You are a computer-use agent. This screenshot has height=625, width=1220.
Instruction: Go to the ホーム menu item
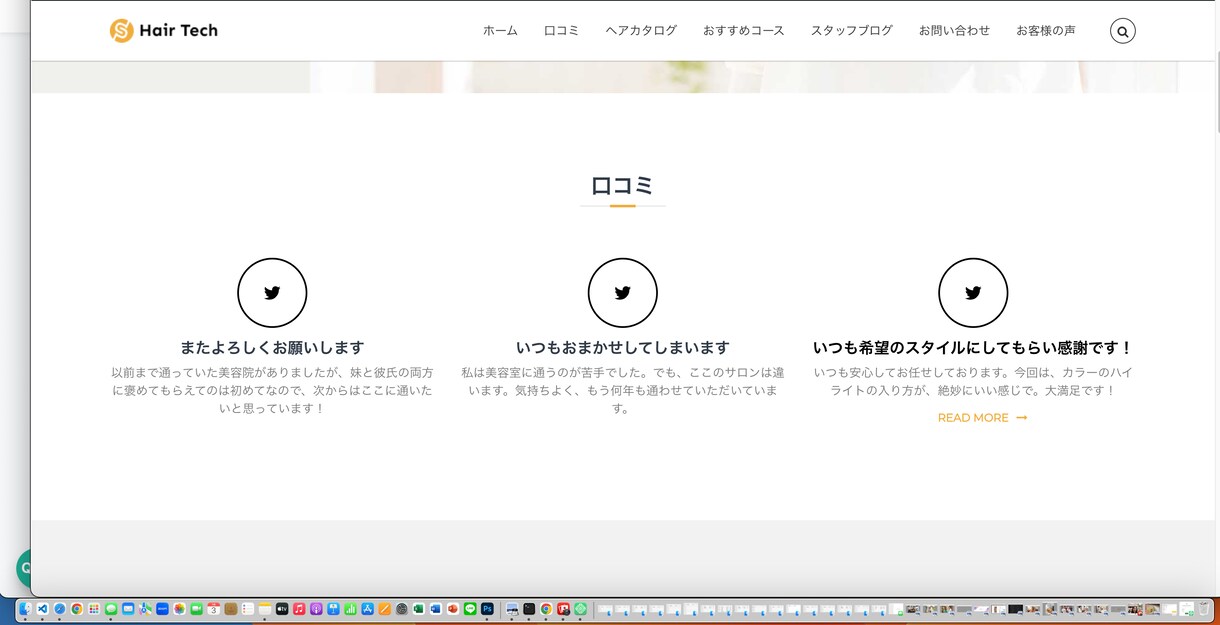pyautogui.click(x=500, y=31)
